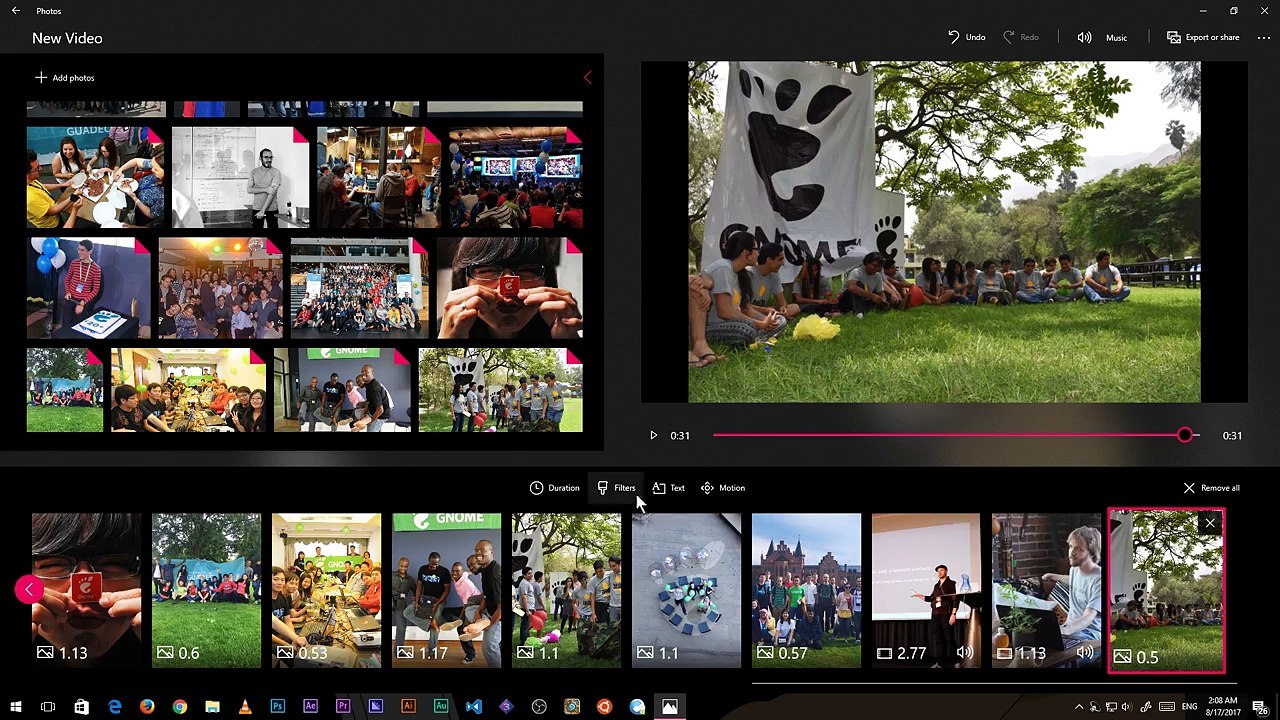Select the library photo of red cube close-up
1280x720 pixels.
(x=509, y=288)
